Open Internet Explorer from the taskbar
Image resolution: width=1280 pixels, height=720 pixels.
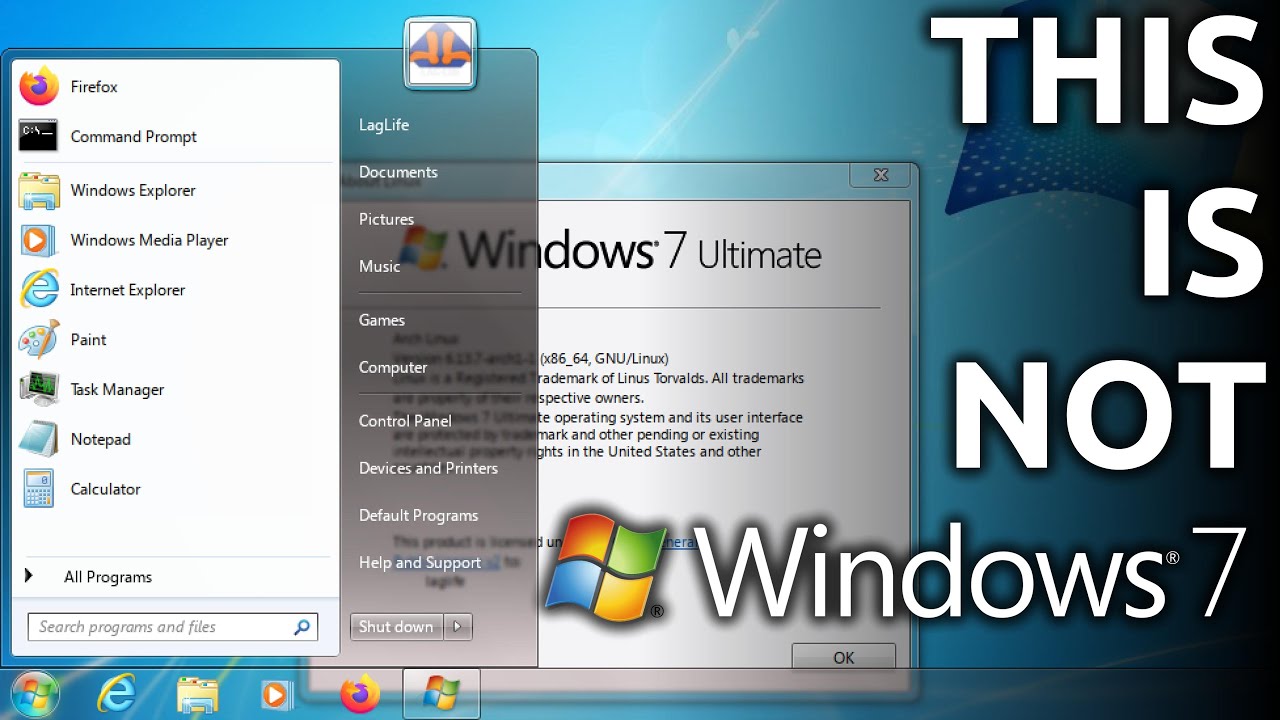point(117,694)
